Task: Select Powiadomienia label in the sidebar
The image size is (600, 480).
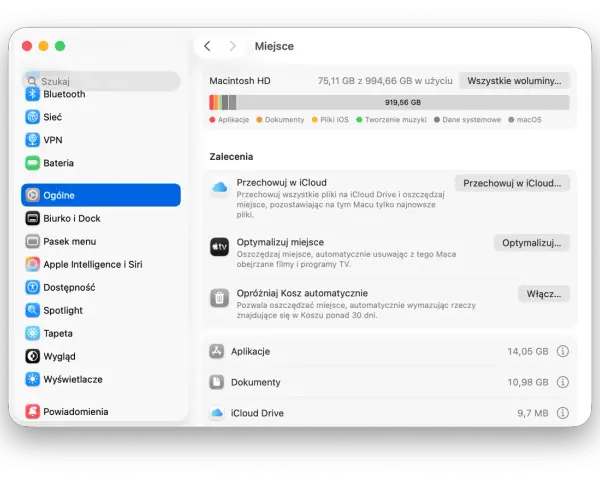Action: (x=76, y=412)
